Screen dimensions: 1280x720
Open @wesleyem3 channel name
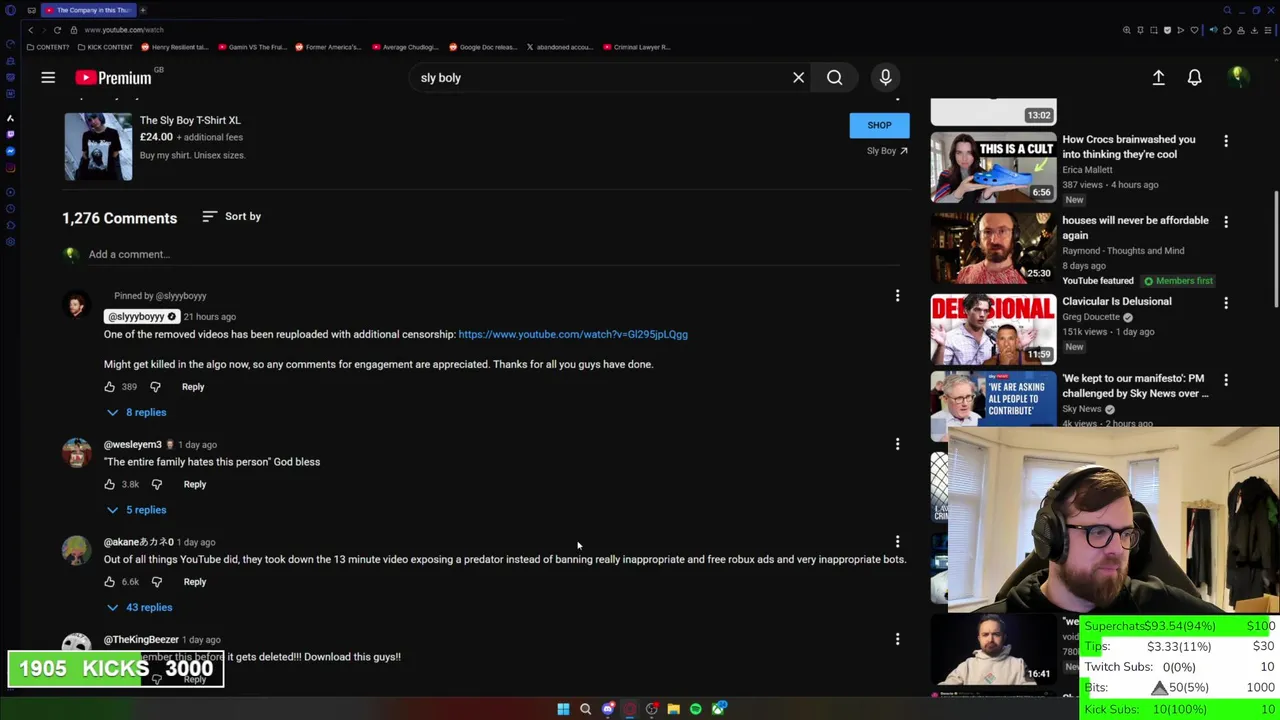pos(132,444)
